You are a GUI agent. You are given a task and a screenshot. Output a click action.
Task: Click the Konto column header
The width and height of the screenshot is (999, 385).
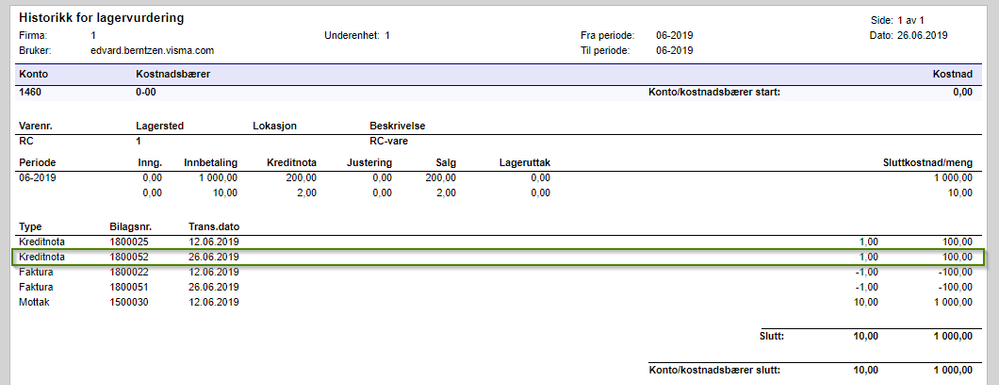[x=33, y=75]
